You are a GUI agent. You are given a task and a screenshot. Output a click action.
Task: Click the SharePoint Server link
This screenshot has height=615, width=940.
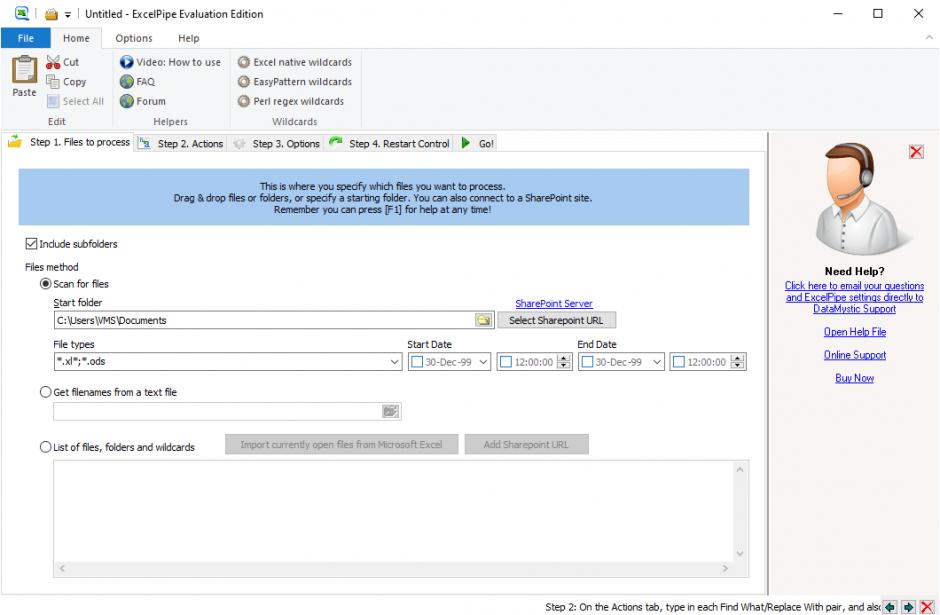coord(554,303)
